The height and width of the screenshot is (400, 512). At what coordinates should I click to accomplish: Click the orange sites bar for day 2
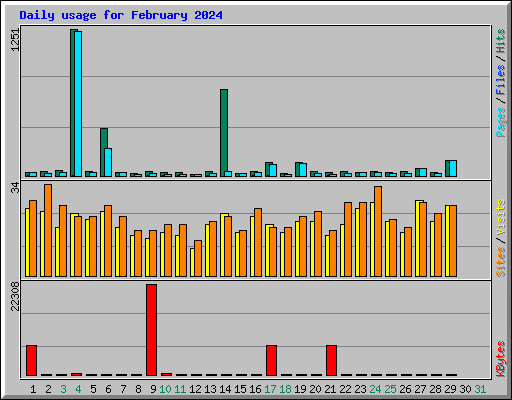pos(48,230)
